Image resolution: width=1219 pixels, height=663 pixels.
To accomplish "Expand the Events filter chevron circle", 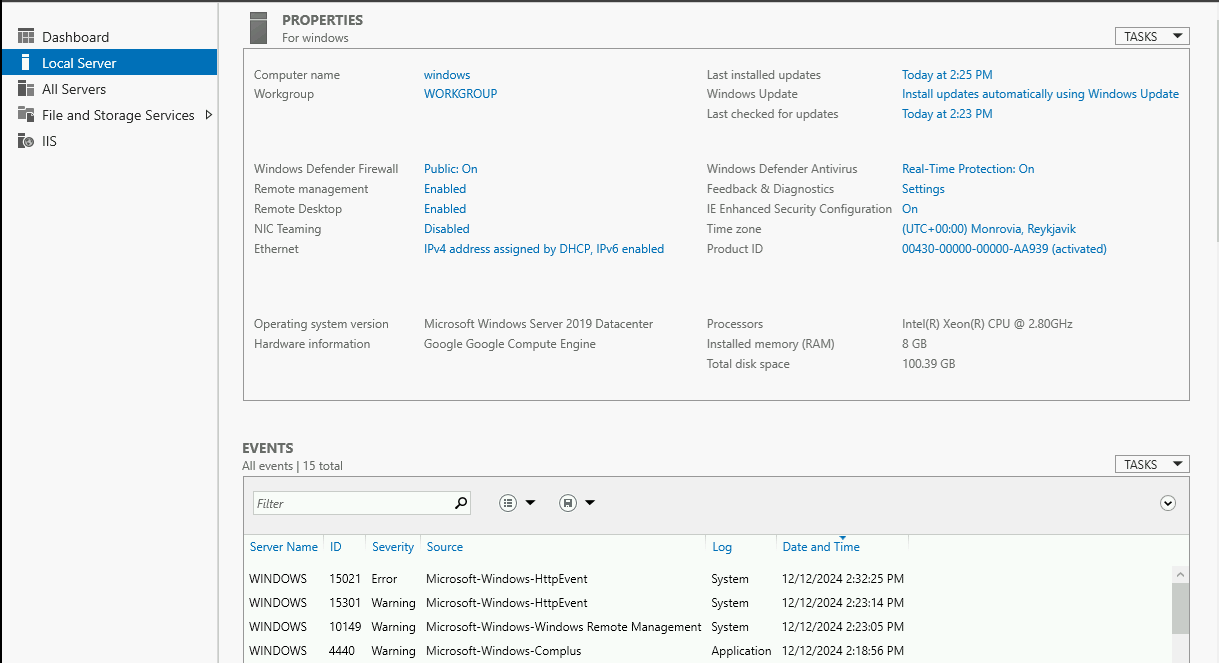I will coord(1168,503).
